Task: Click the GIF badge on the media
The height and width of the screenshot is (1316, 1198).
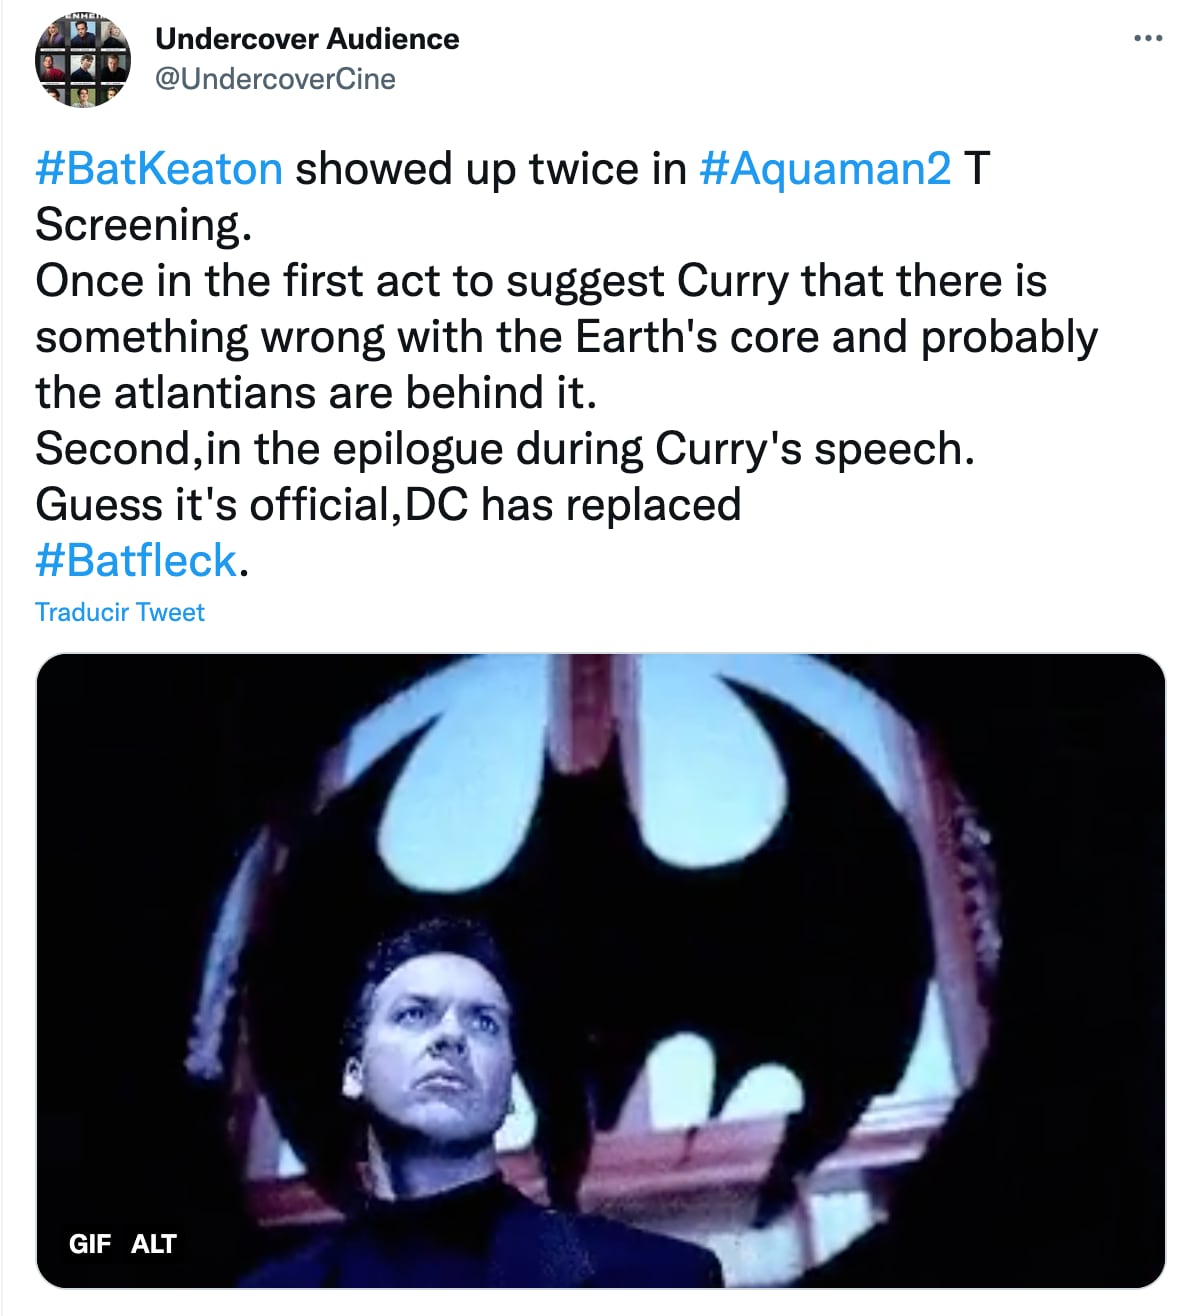Action: [90, 1244]
